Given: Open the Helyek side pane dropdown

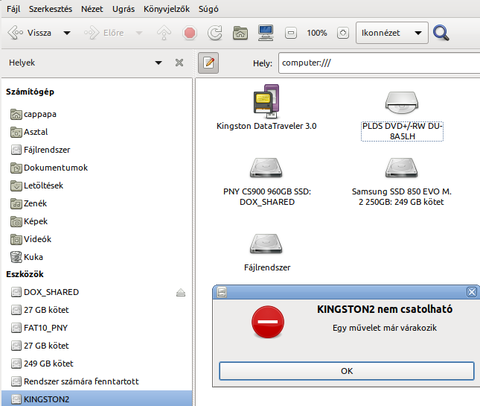Looking at the screenshot, I should 158,63.
